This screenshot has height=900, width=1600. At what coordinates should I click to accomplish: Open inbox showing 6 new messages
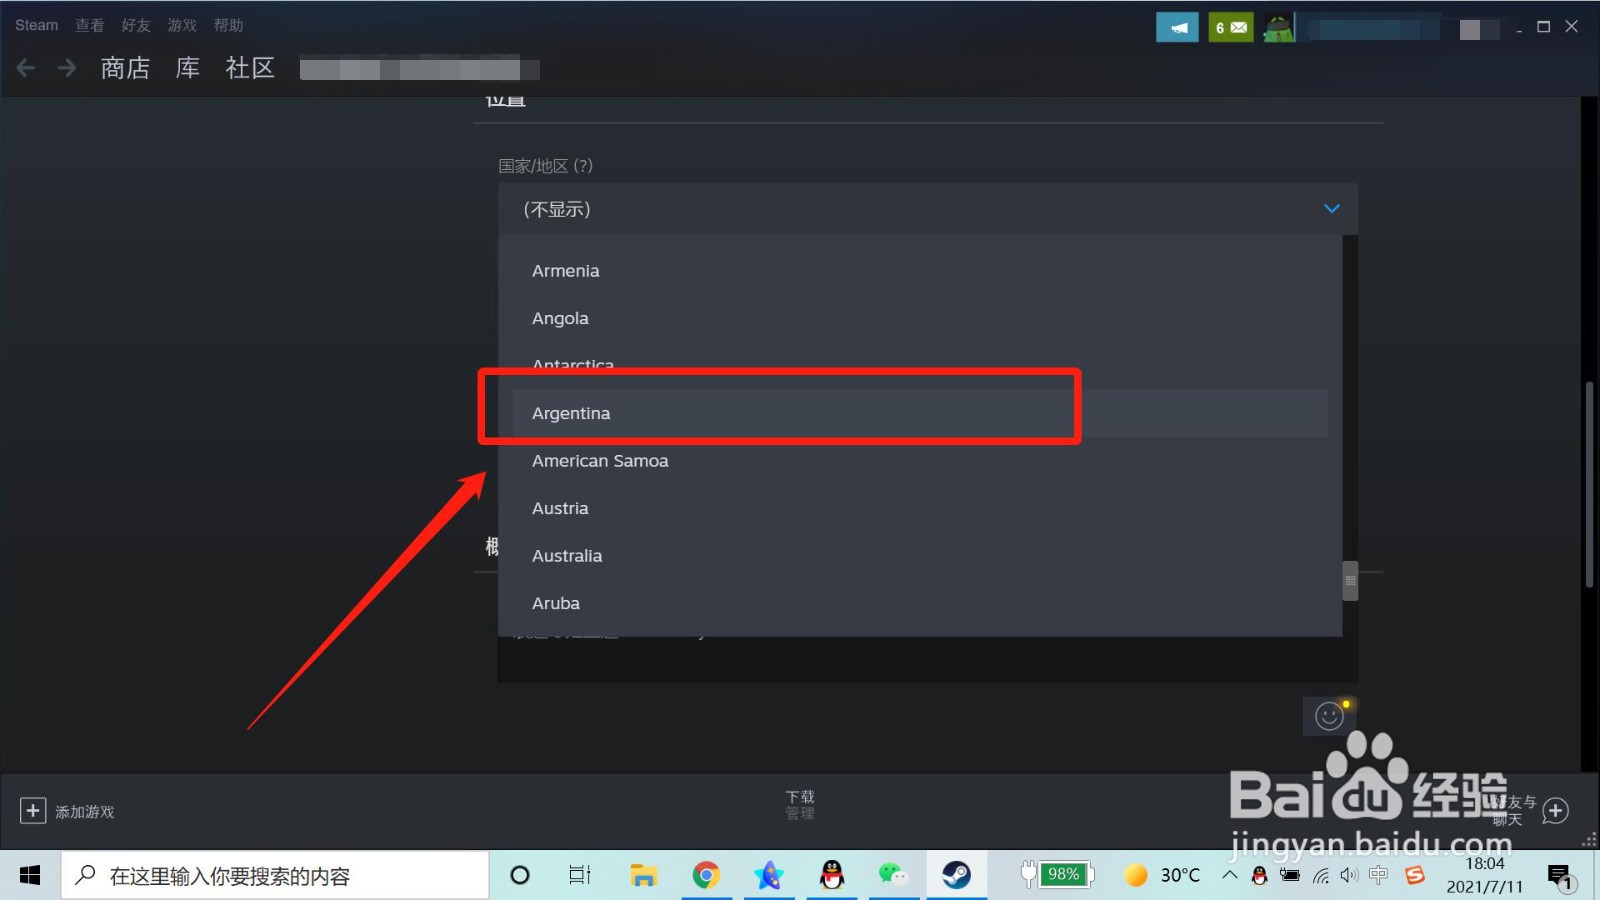pyautogui.click(x=1230, y=27)
